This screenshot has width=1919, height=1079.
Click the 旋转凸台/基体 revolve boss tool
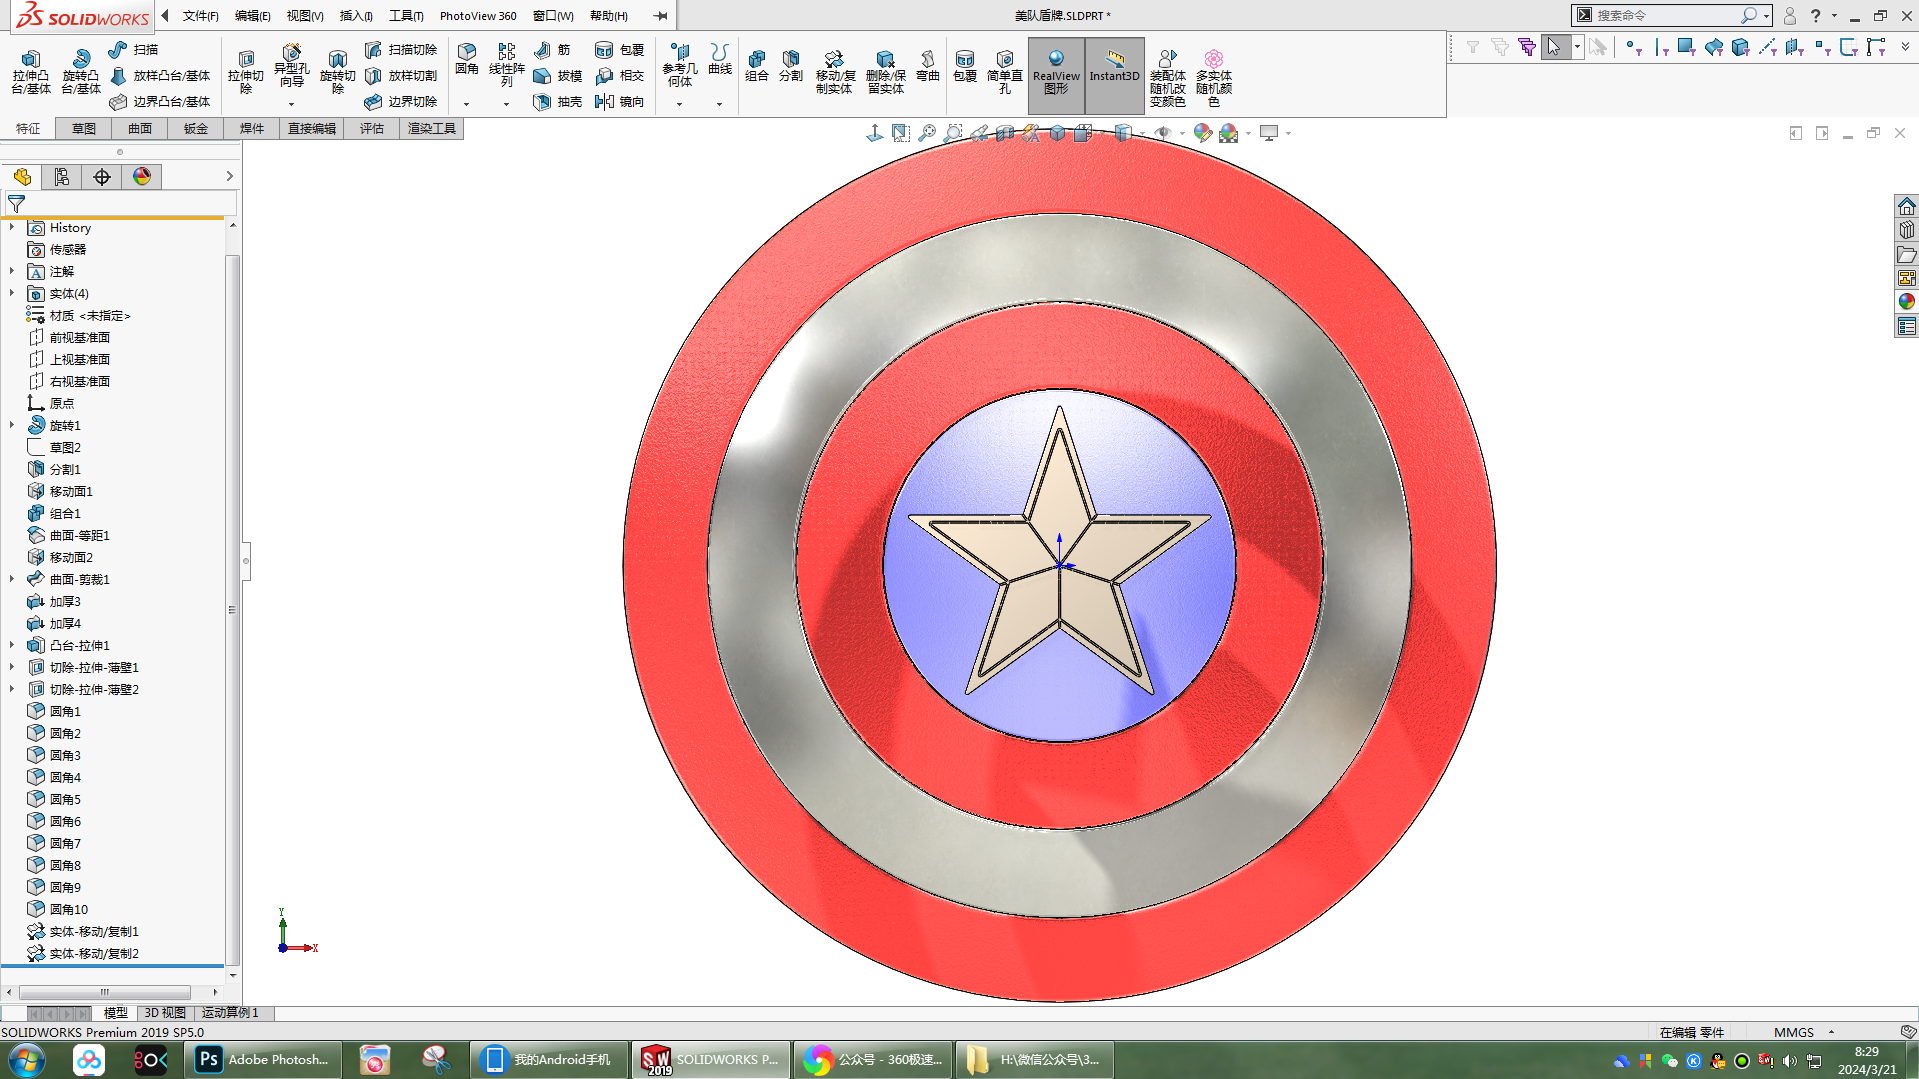coord(81,71)
